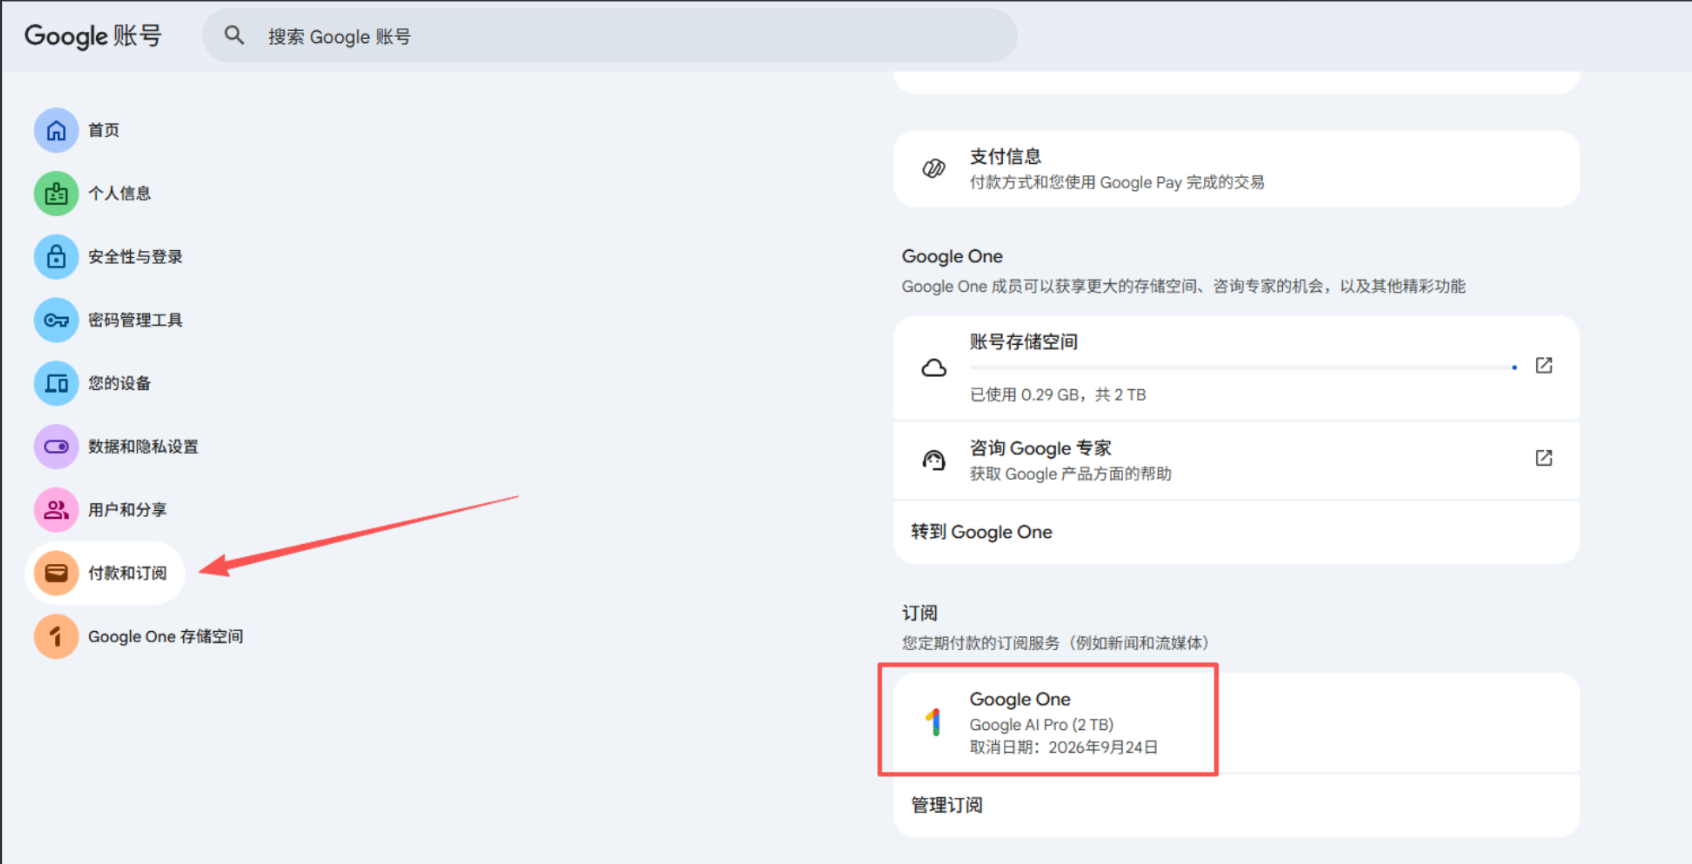This screenshot has height=864, width=1692.
Task: Select the key icon for 密码管理工具
Action: 56,320
